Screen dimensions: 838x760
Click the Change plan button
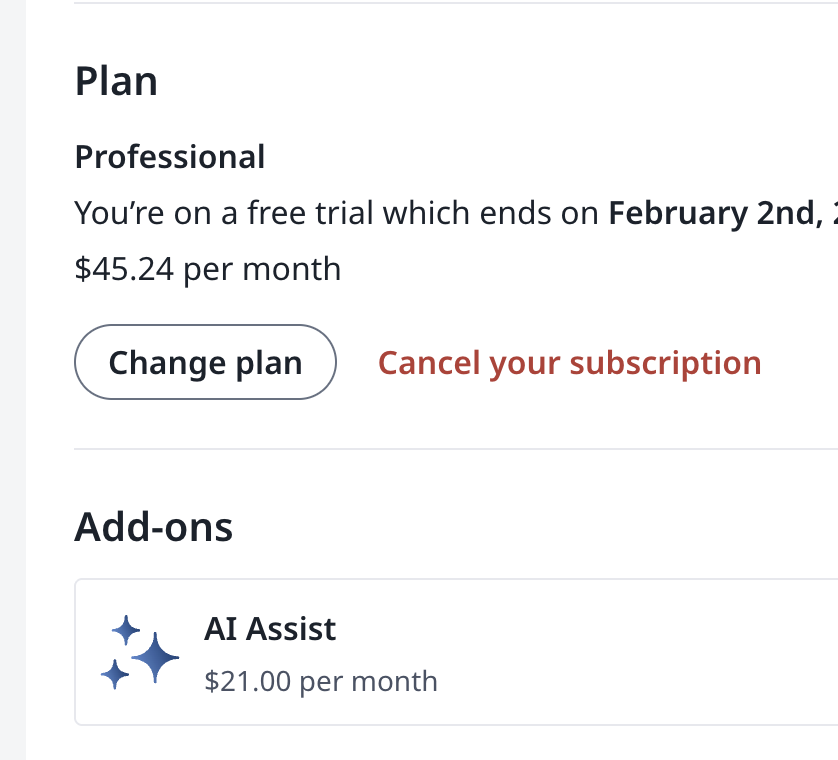click(205, 362)
